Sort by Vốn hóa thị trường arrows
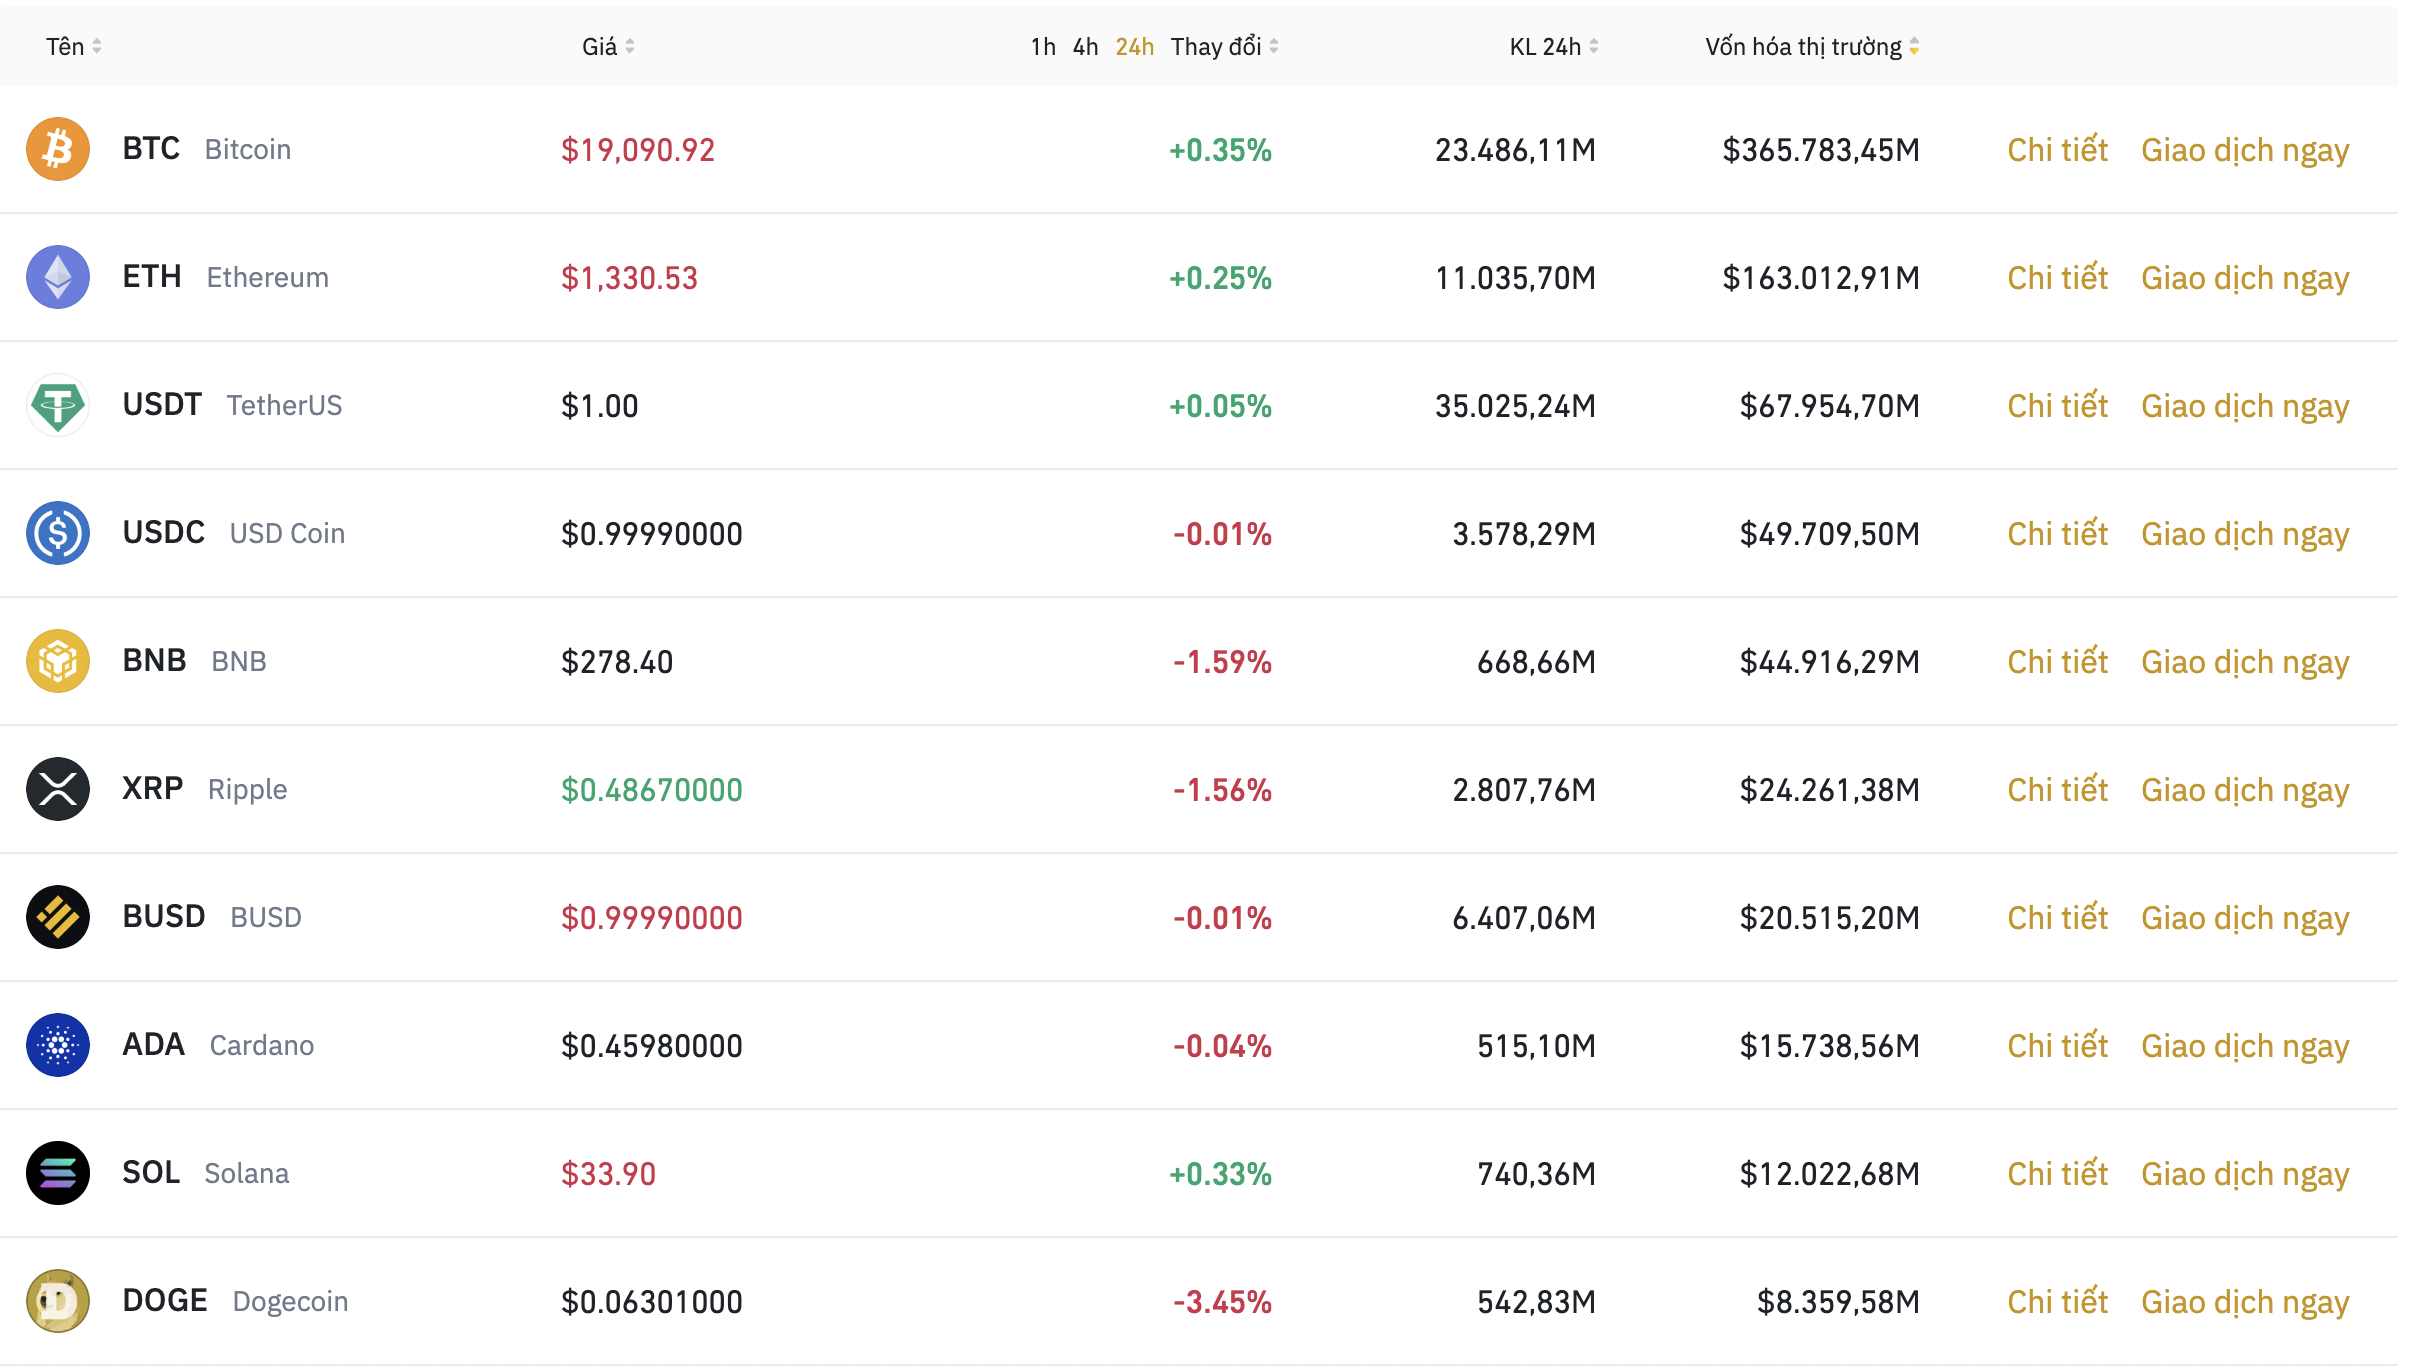The width and height of the screenshot is (2426, 1366). (x=1914, y=46)
